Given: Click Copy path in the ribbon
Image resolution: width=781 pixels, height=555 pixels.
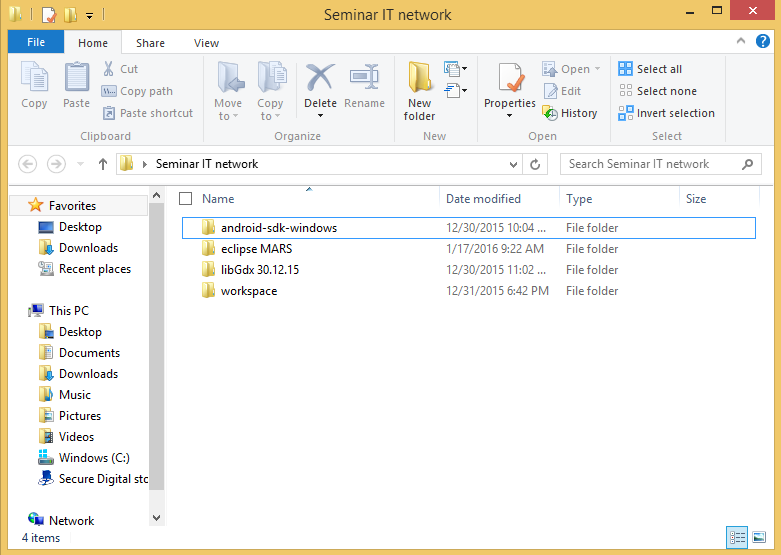Looking at the screenshot, I should [x=137, y=91].
